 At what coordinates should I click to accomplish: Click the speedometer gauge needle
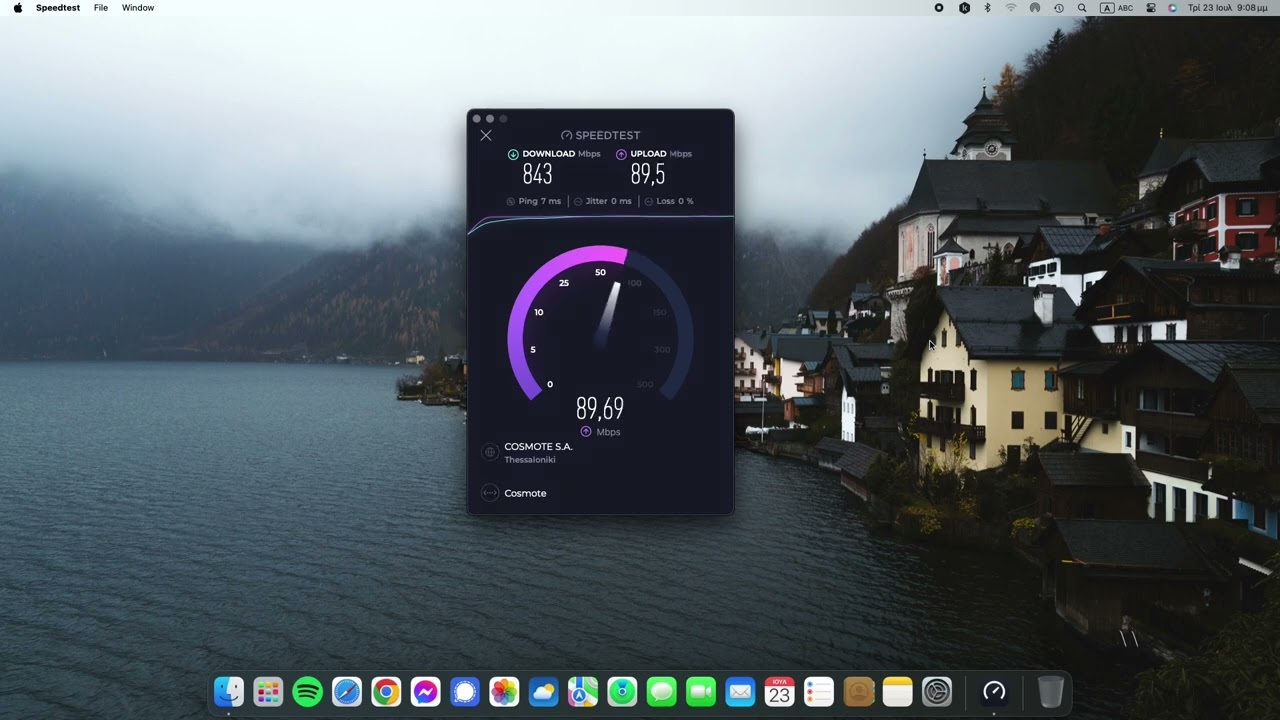(609, 313)
